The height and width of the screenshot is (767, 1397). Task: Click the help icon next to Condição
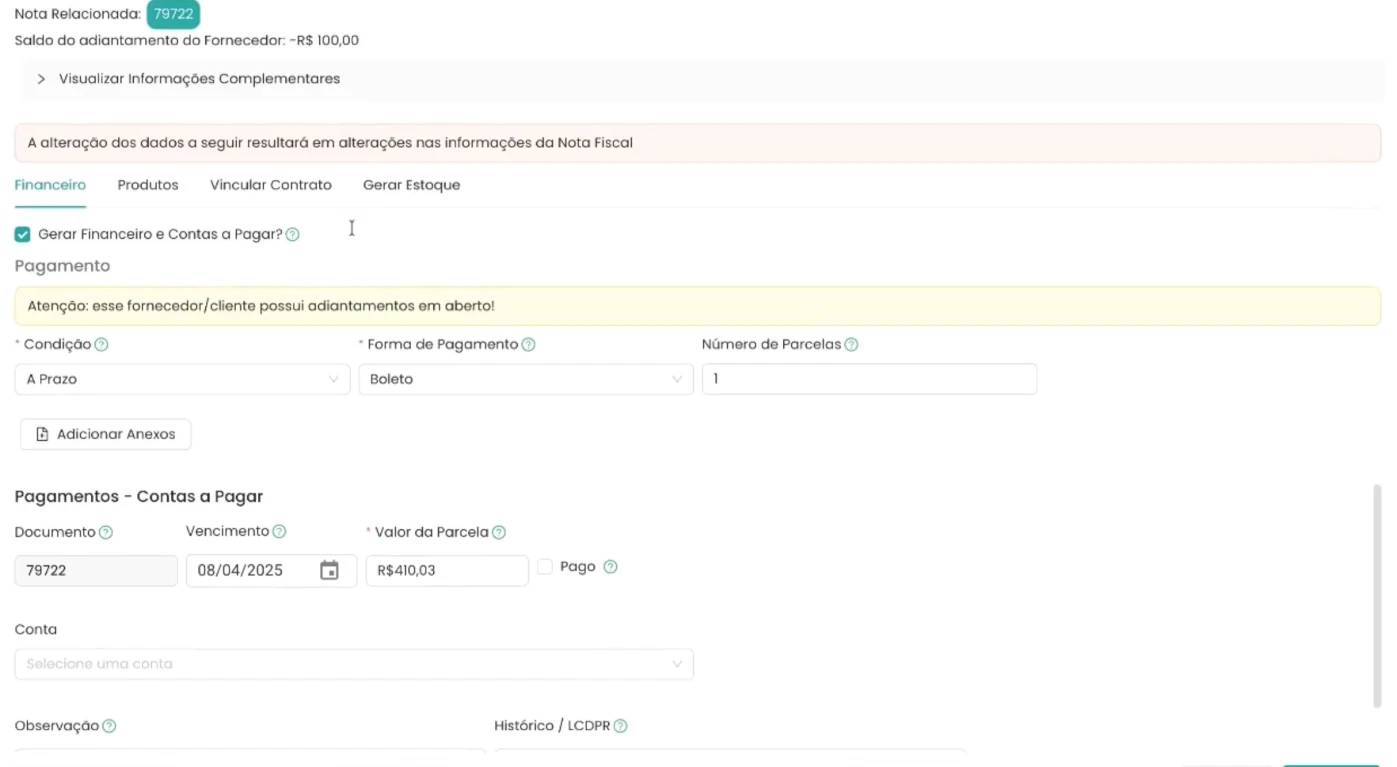point(101,344)
